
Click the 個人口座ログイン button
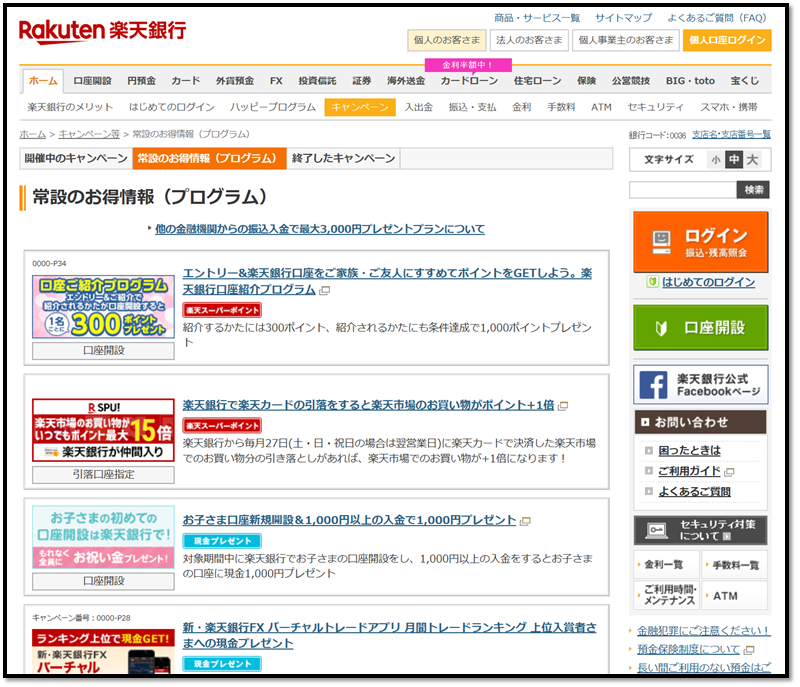tap(727, 40)
